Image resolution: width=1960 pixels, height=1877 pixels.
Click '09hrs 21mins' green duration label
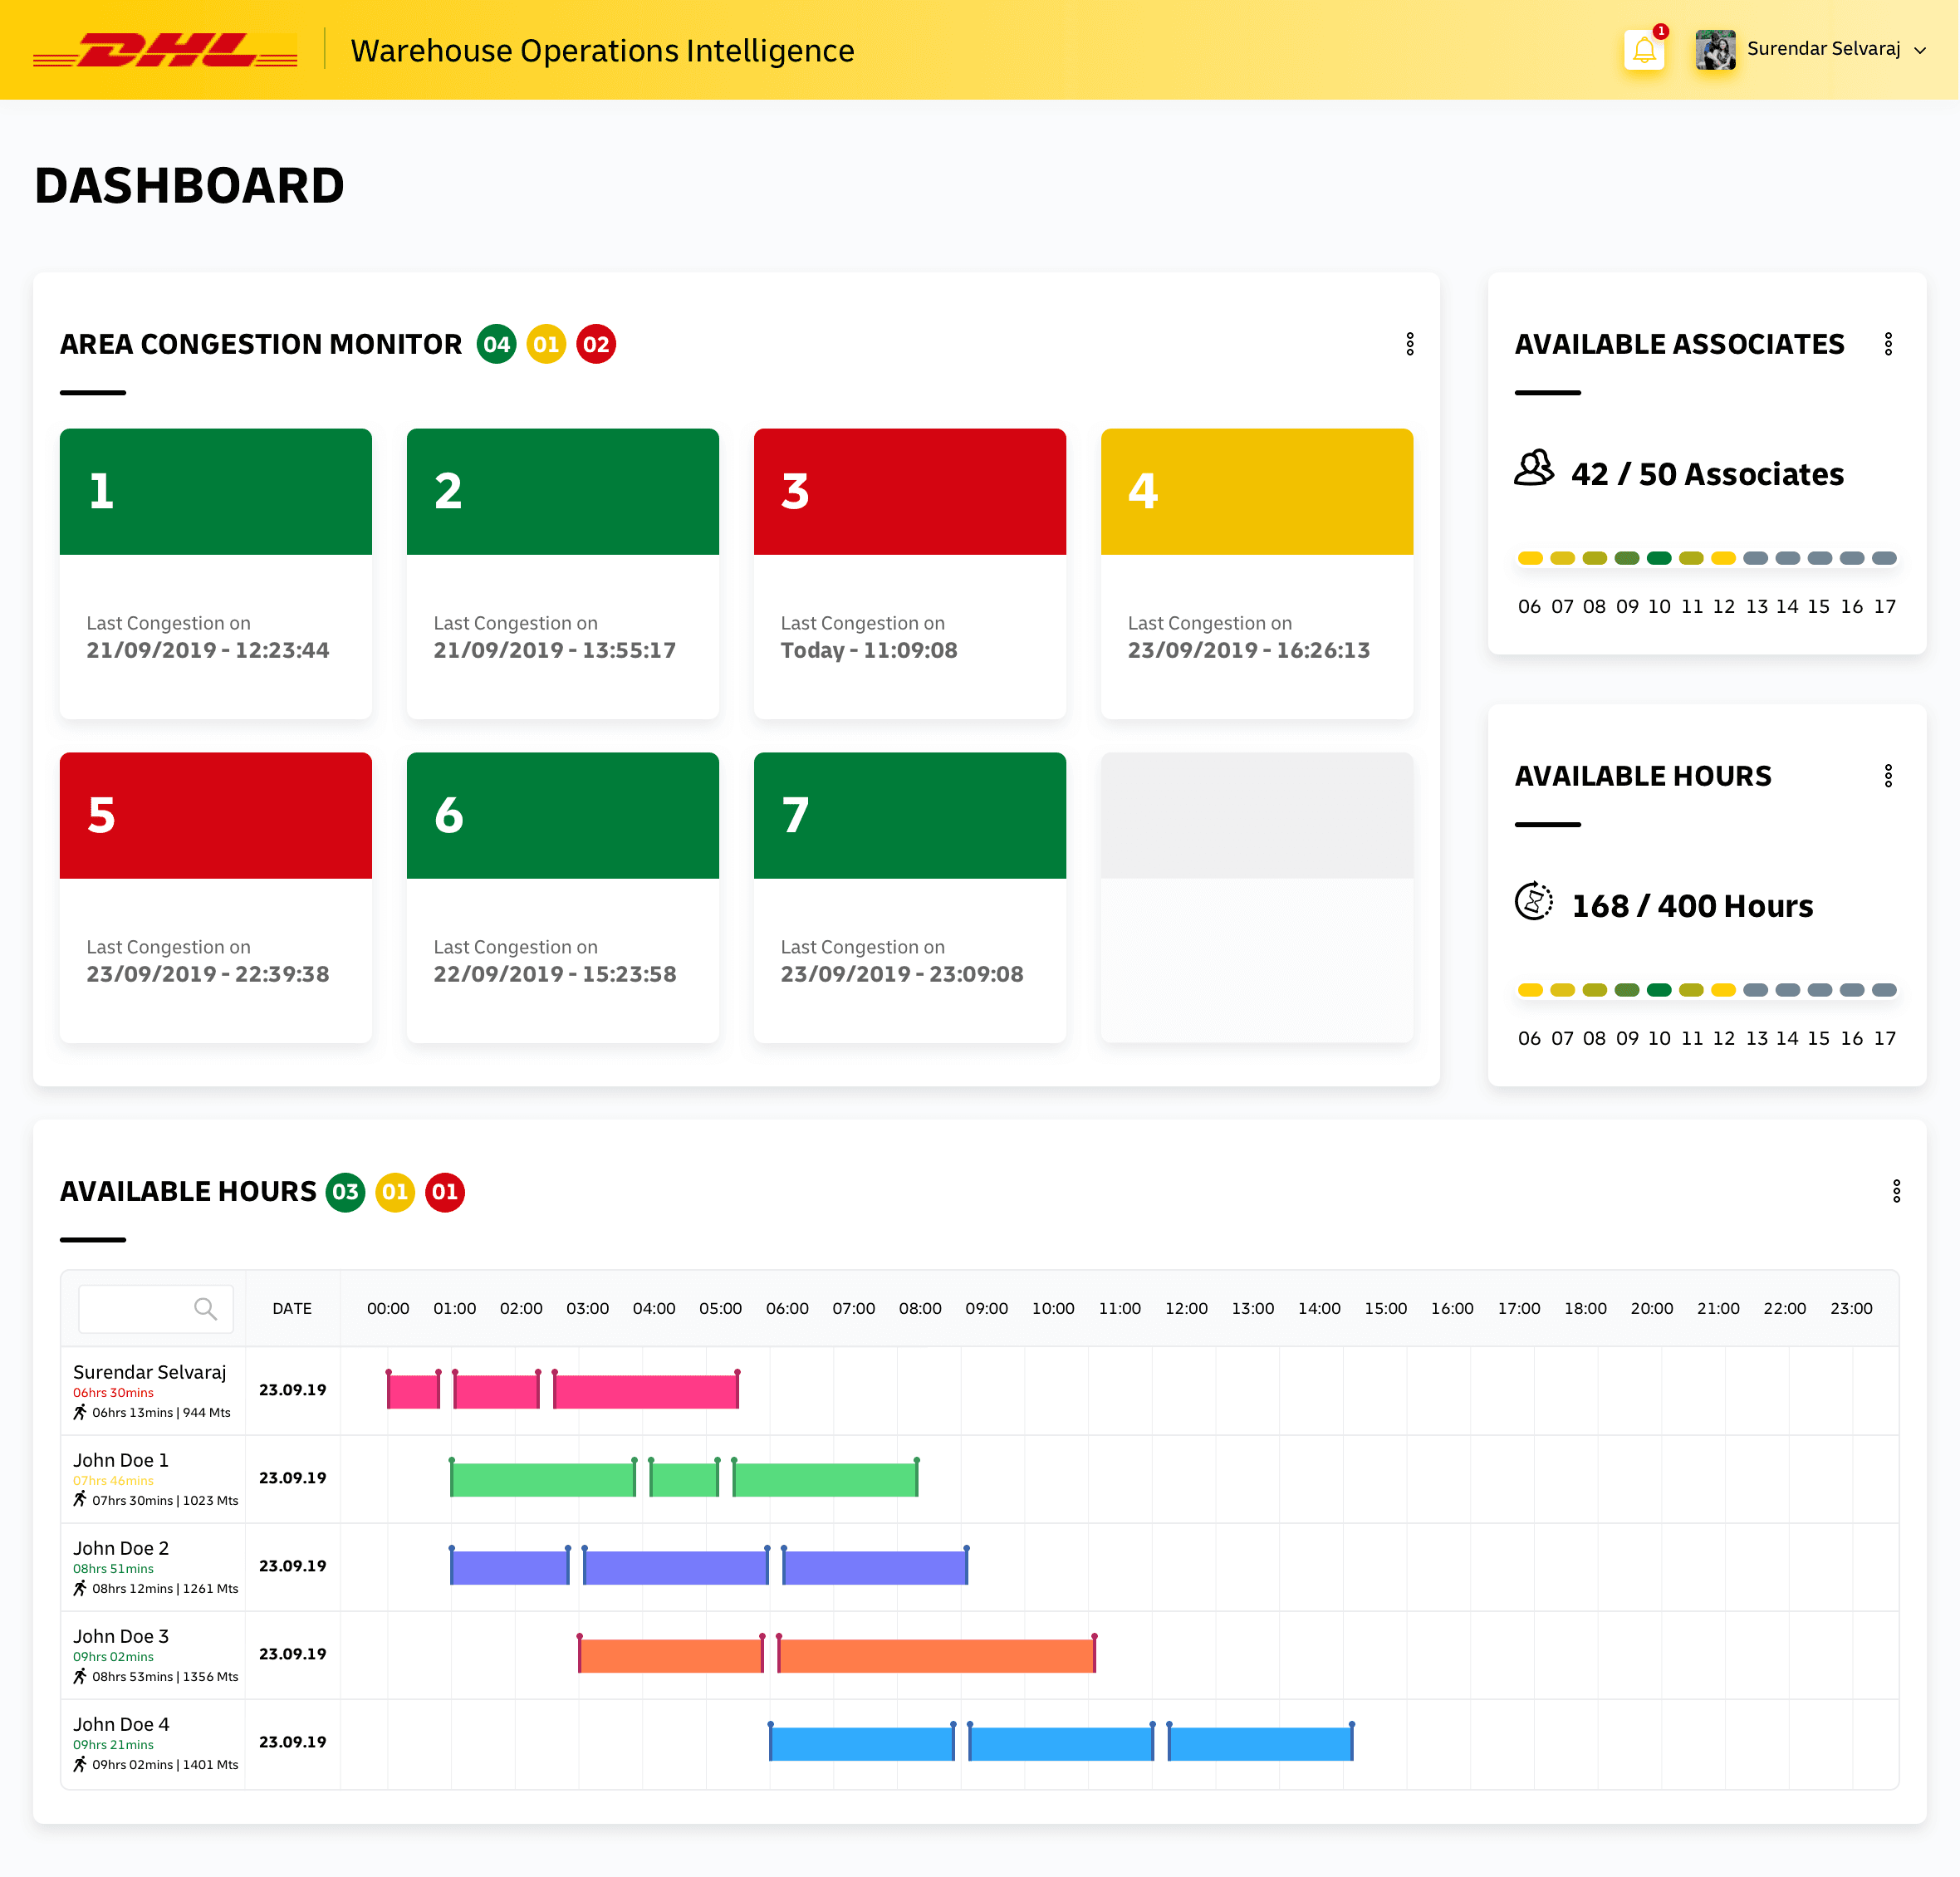(x=113, y=1745)
